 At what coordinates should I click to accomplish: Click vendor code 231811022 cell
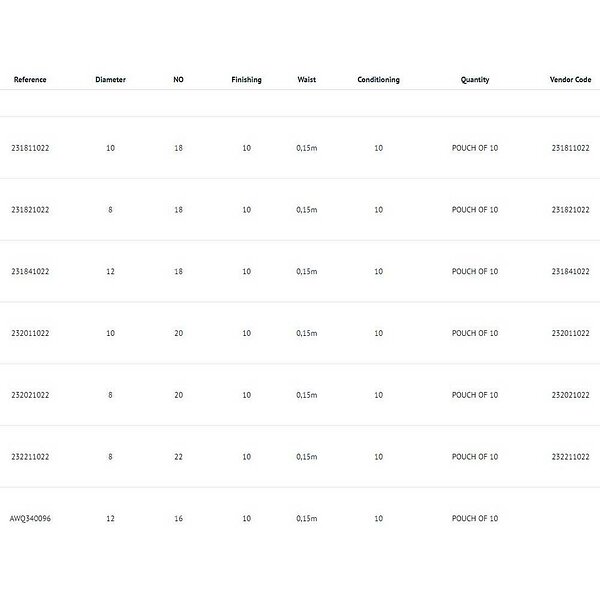(571, 148)
